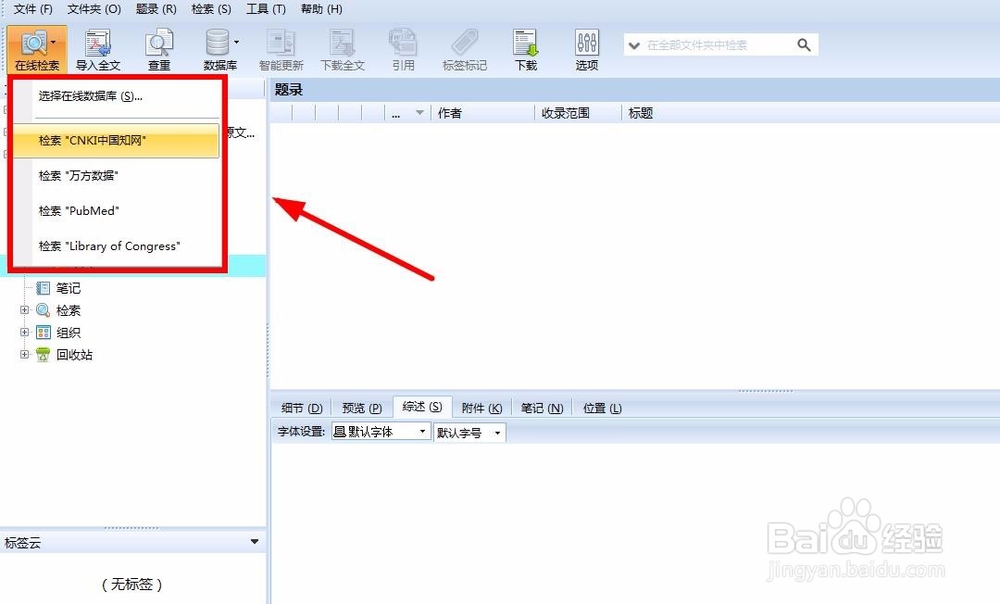
Task: Click the 笔记 notebook icon in tree
Action: point(43,288)
